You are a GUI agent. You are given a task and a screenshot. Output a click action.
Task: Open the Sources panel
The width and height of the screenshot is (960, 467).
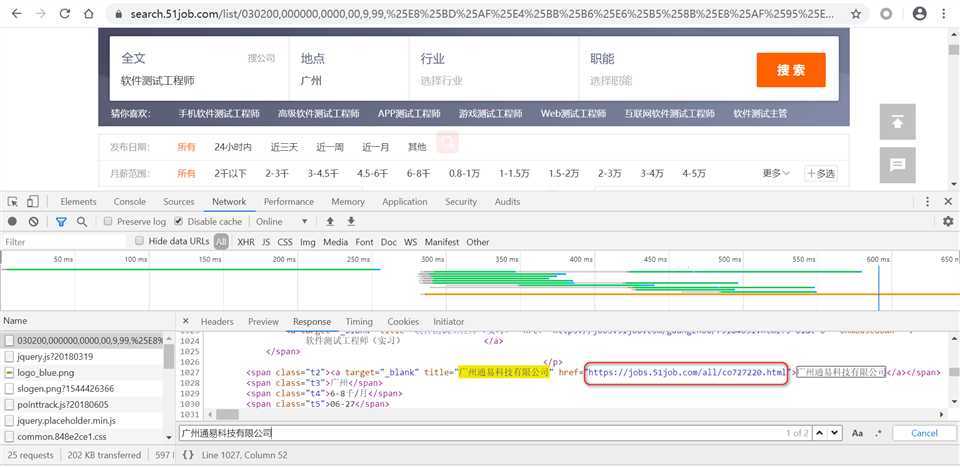click(179, 201)
